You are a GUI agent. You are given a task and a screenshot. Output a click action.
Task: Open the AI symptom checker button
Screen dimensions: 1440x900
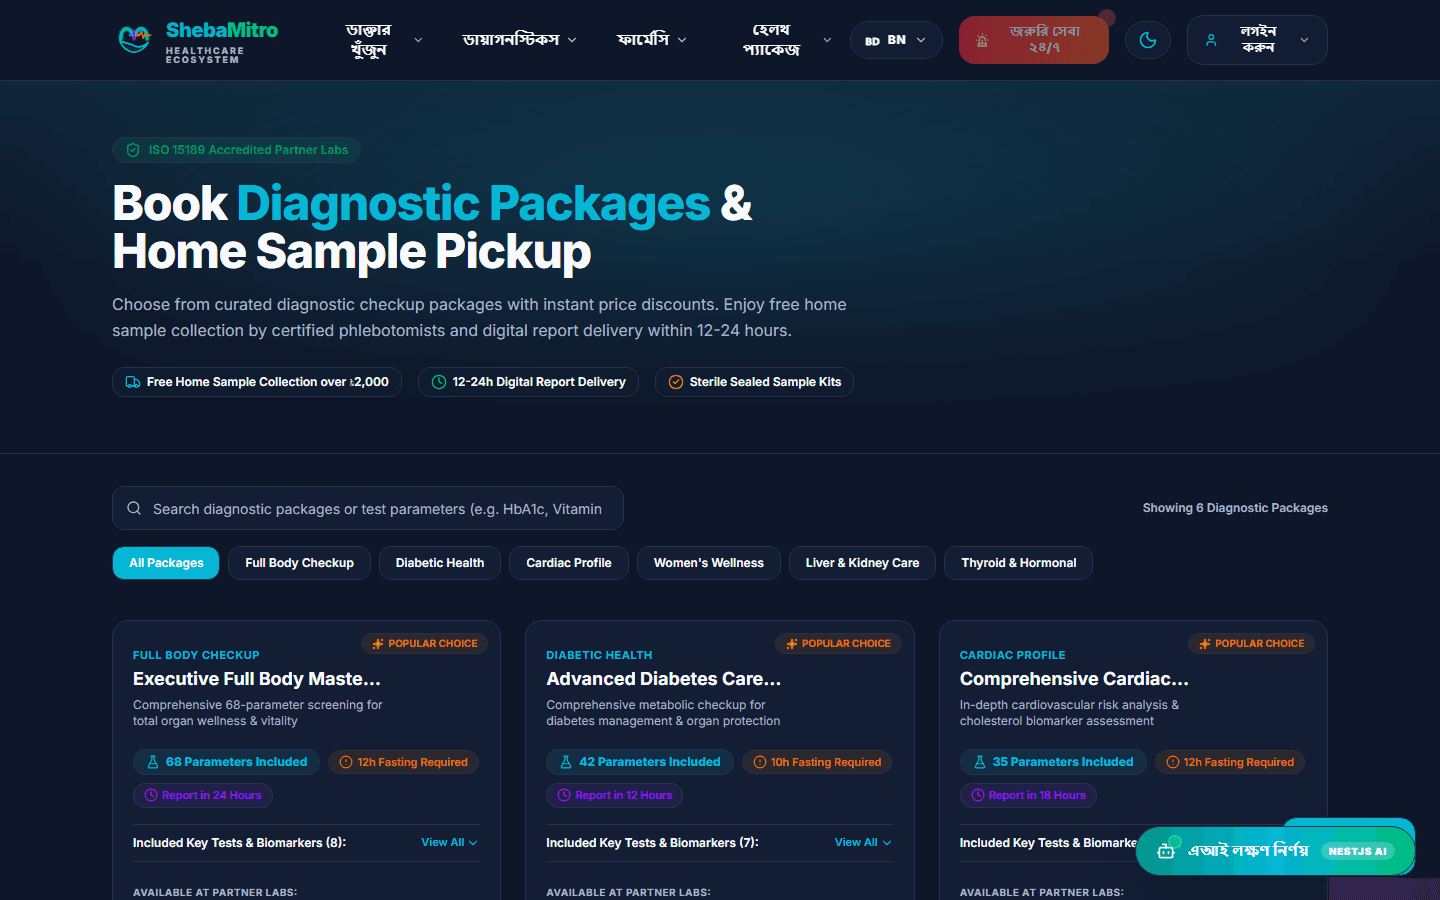[1275, 851]
